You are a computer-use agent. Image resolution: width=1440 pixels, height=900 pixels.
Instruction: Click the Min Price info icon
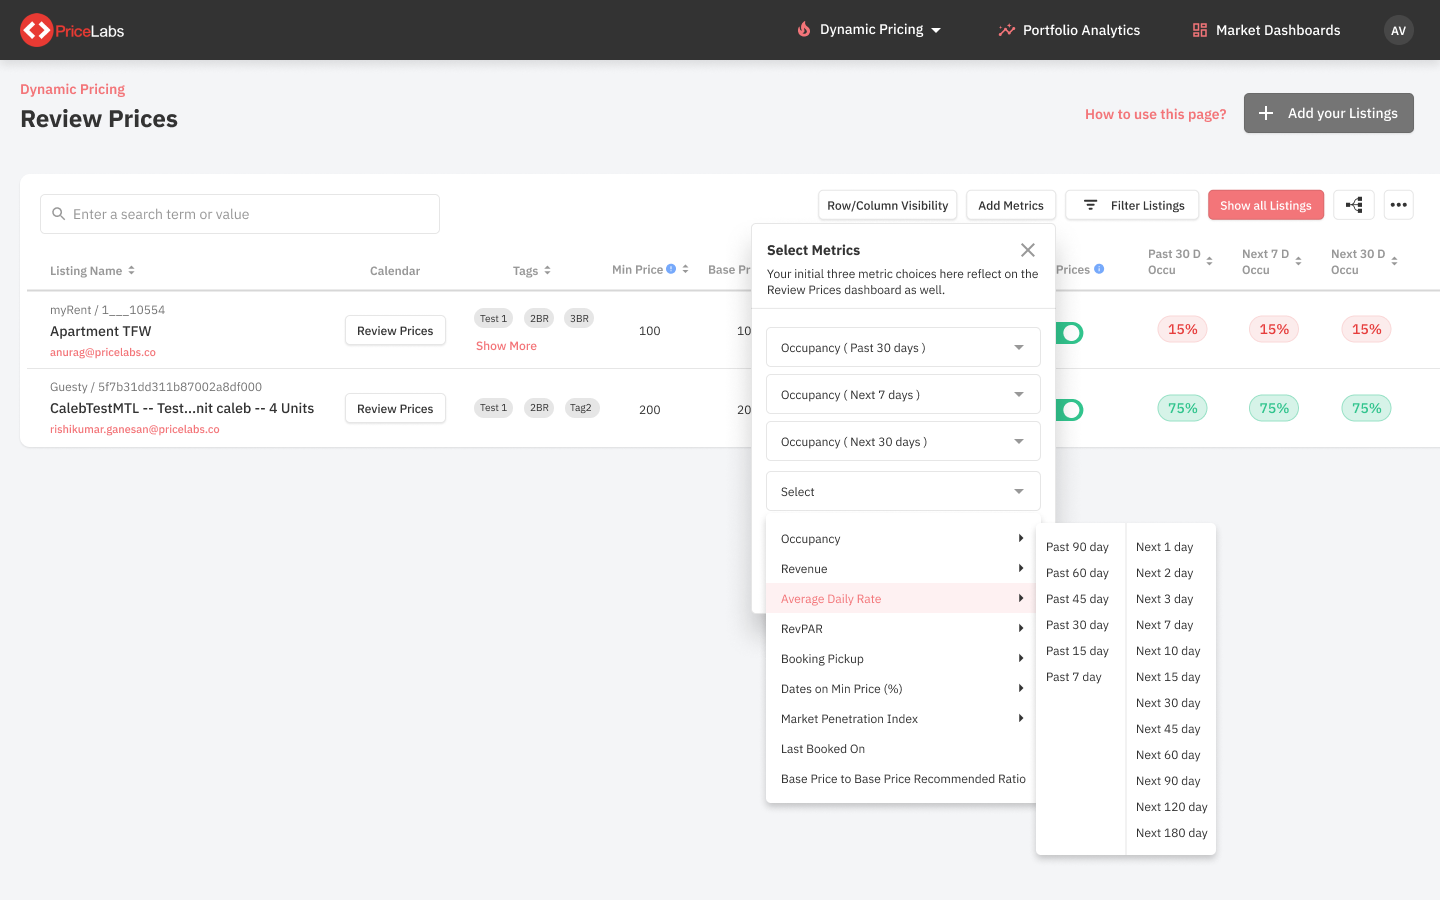click(671, 269)
